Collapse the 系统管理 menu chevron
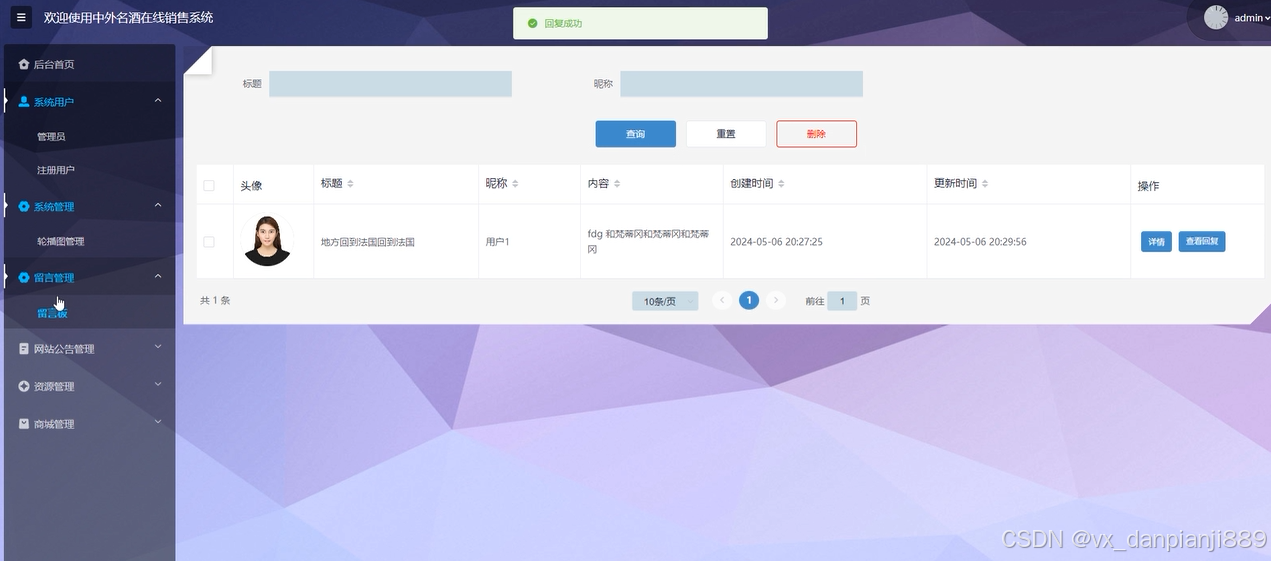This screenshot has width=1271, height=561. 158,205
